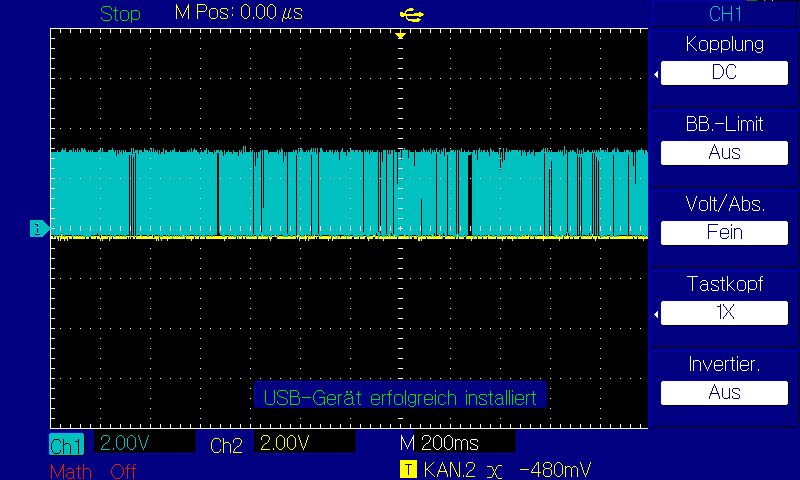800x480 pixels.
Task: Click the Tastkopf label
Action: (725, 284)
